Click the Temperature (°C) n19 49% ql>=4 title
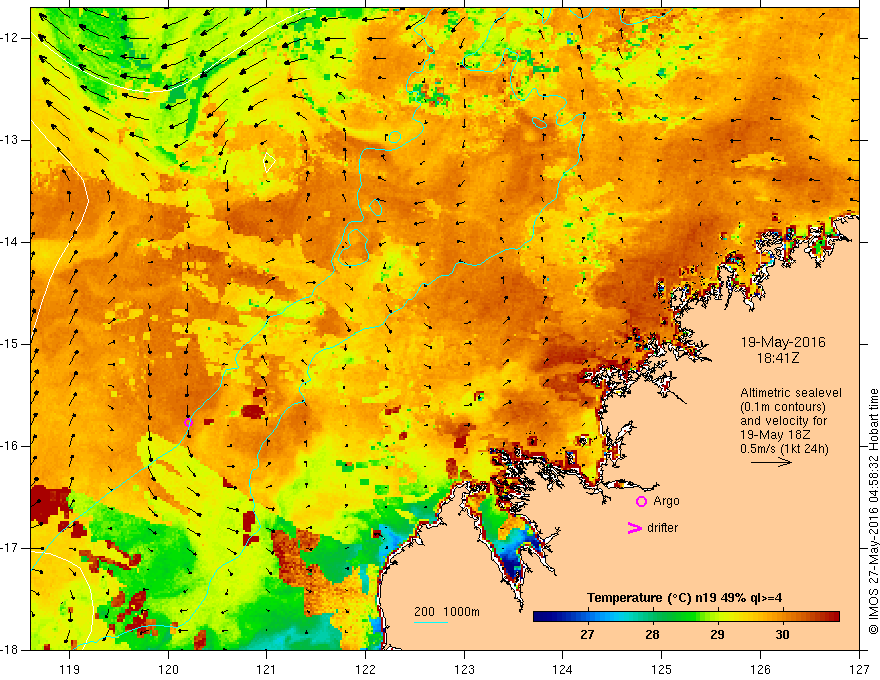Viewport: 880px width, 680px height. coord(685,598)
